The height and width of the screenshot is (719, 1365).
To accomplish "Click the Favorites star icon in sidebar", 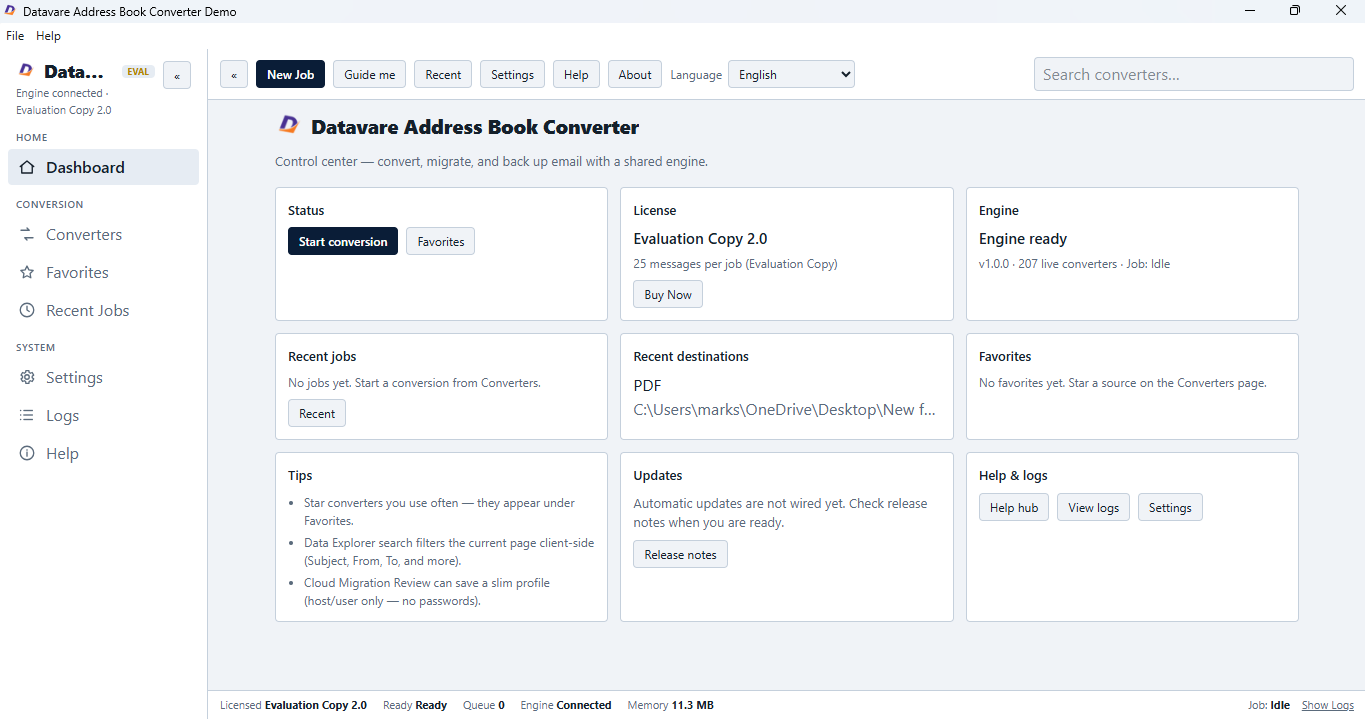I will tap(27, 272).
